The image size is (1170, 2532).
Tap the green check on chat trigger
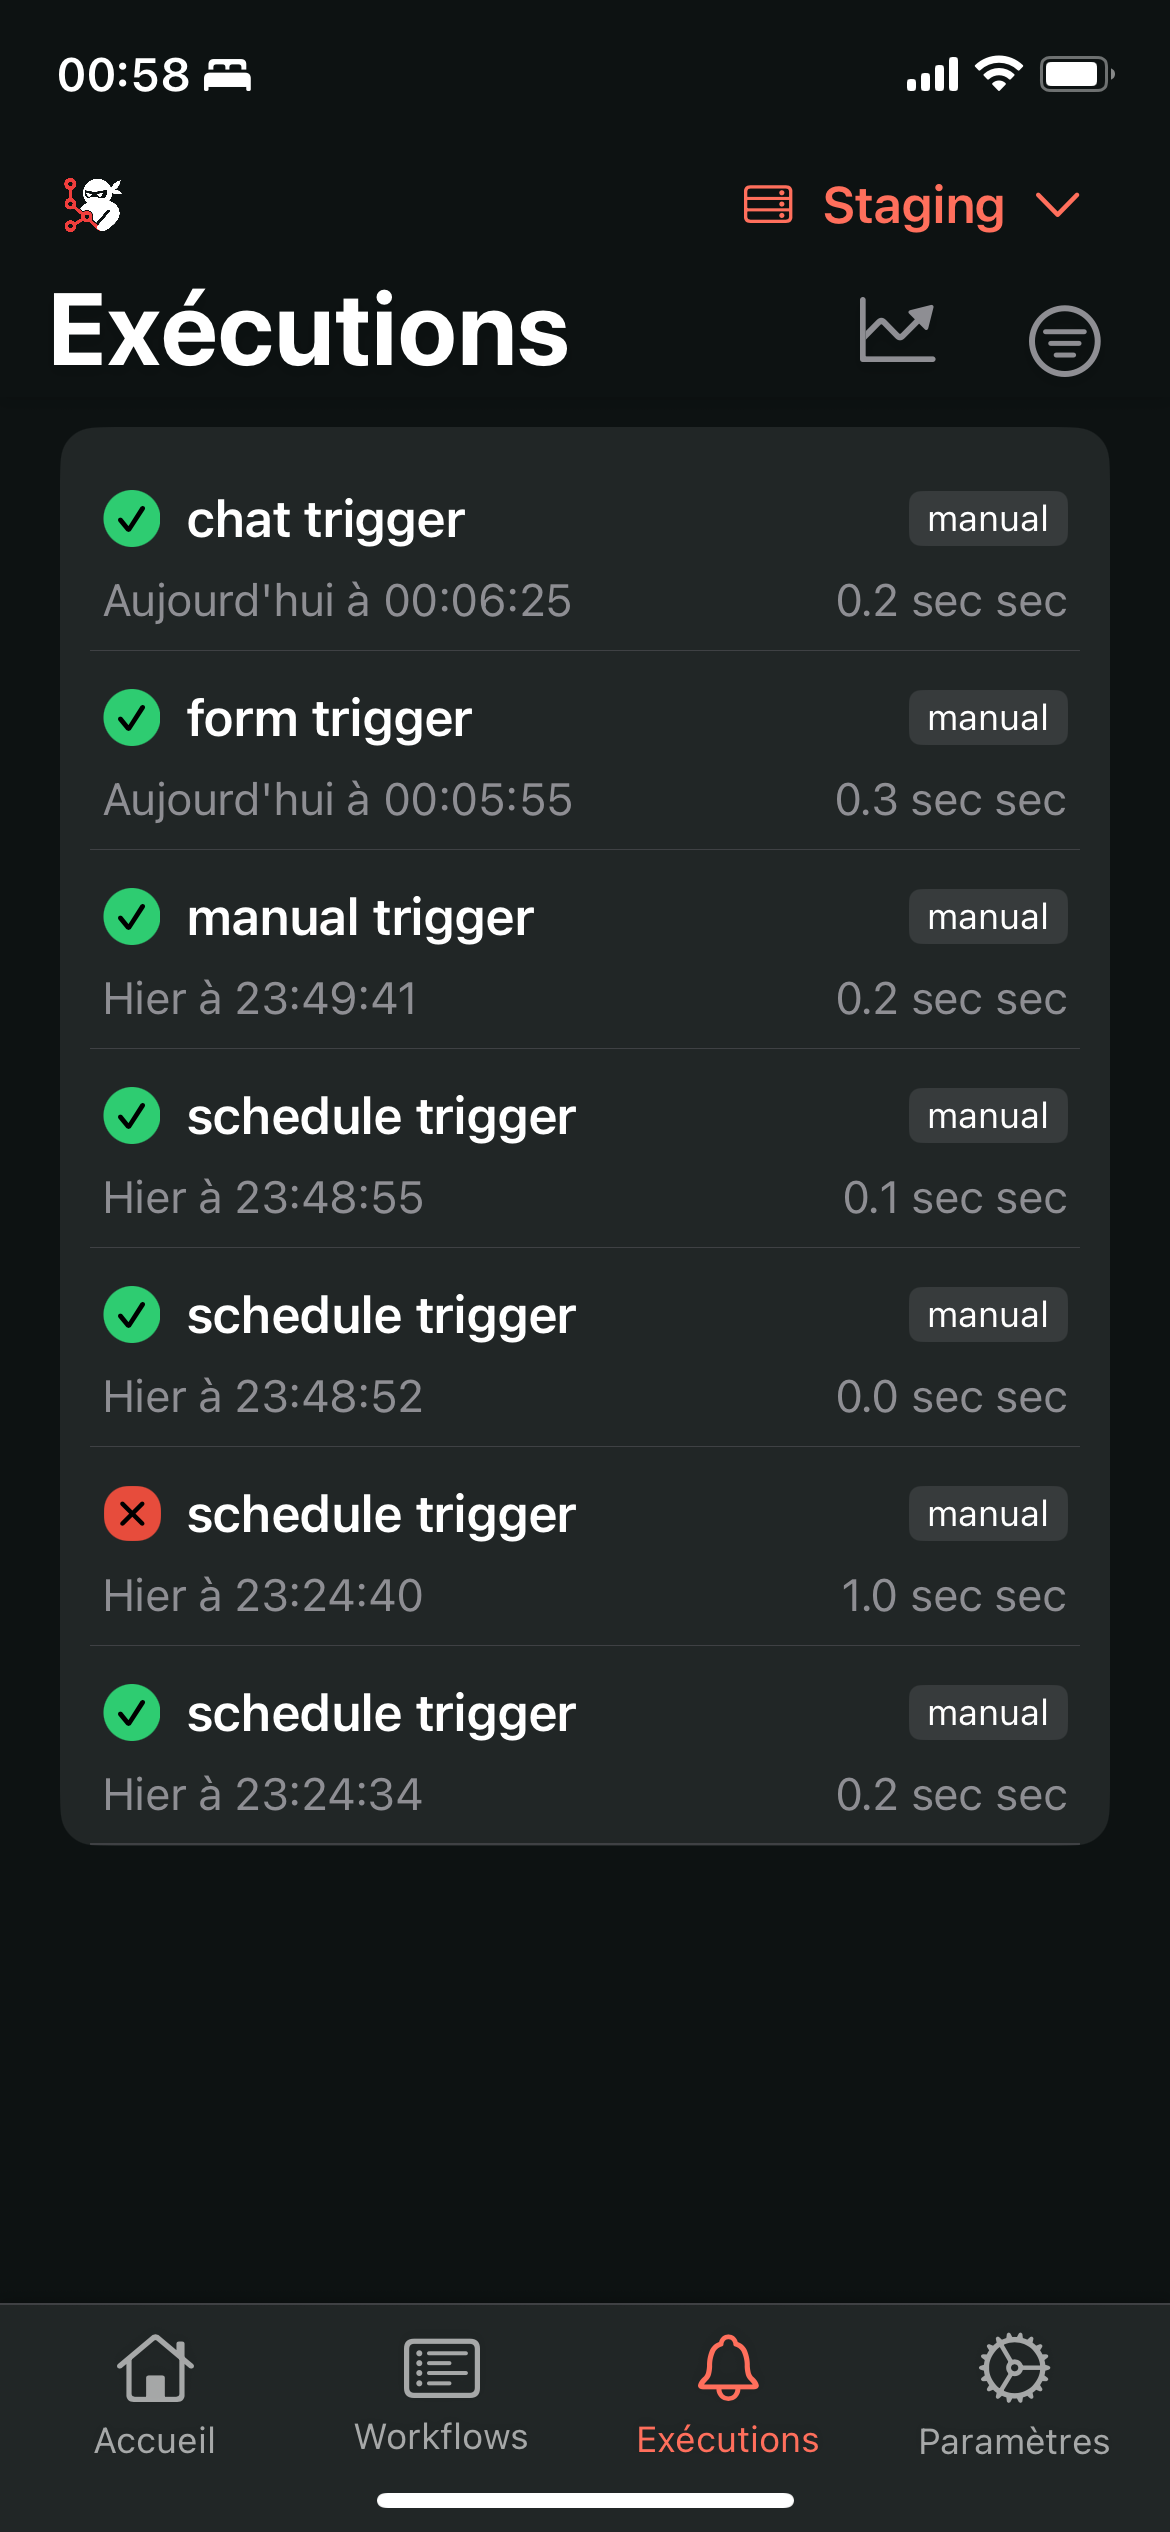coord(132,519)
